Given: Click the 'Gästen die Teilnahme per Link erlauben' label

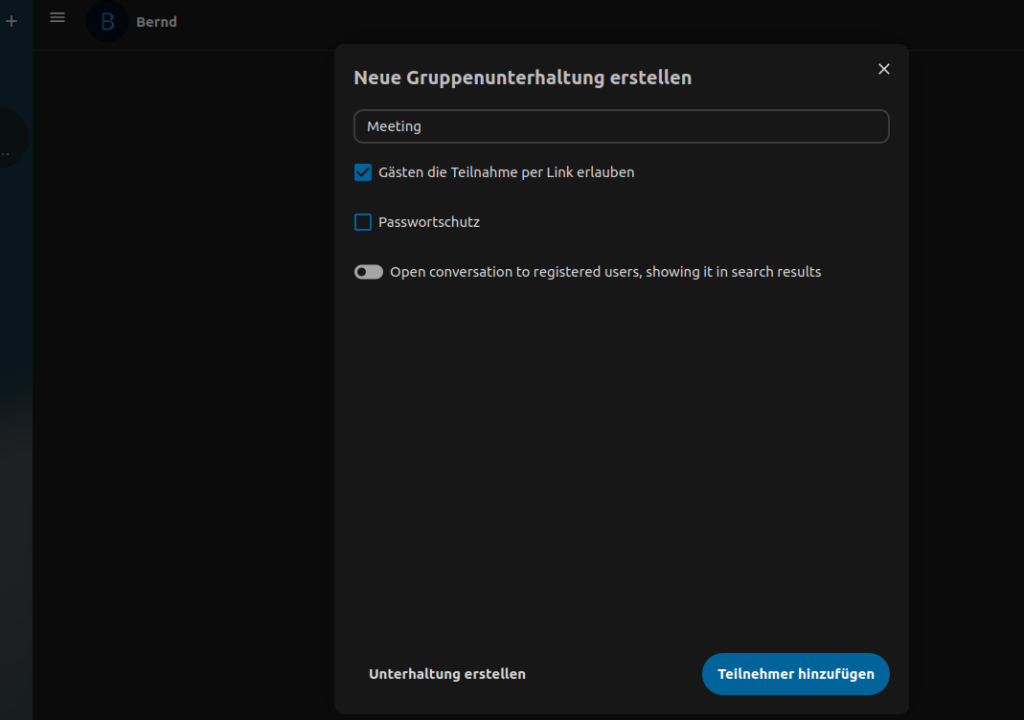Looking at the screenshot, I should 506,172.
